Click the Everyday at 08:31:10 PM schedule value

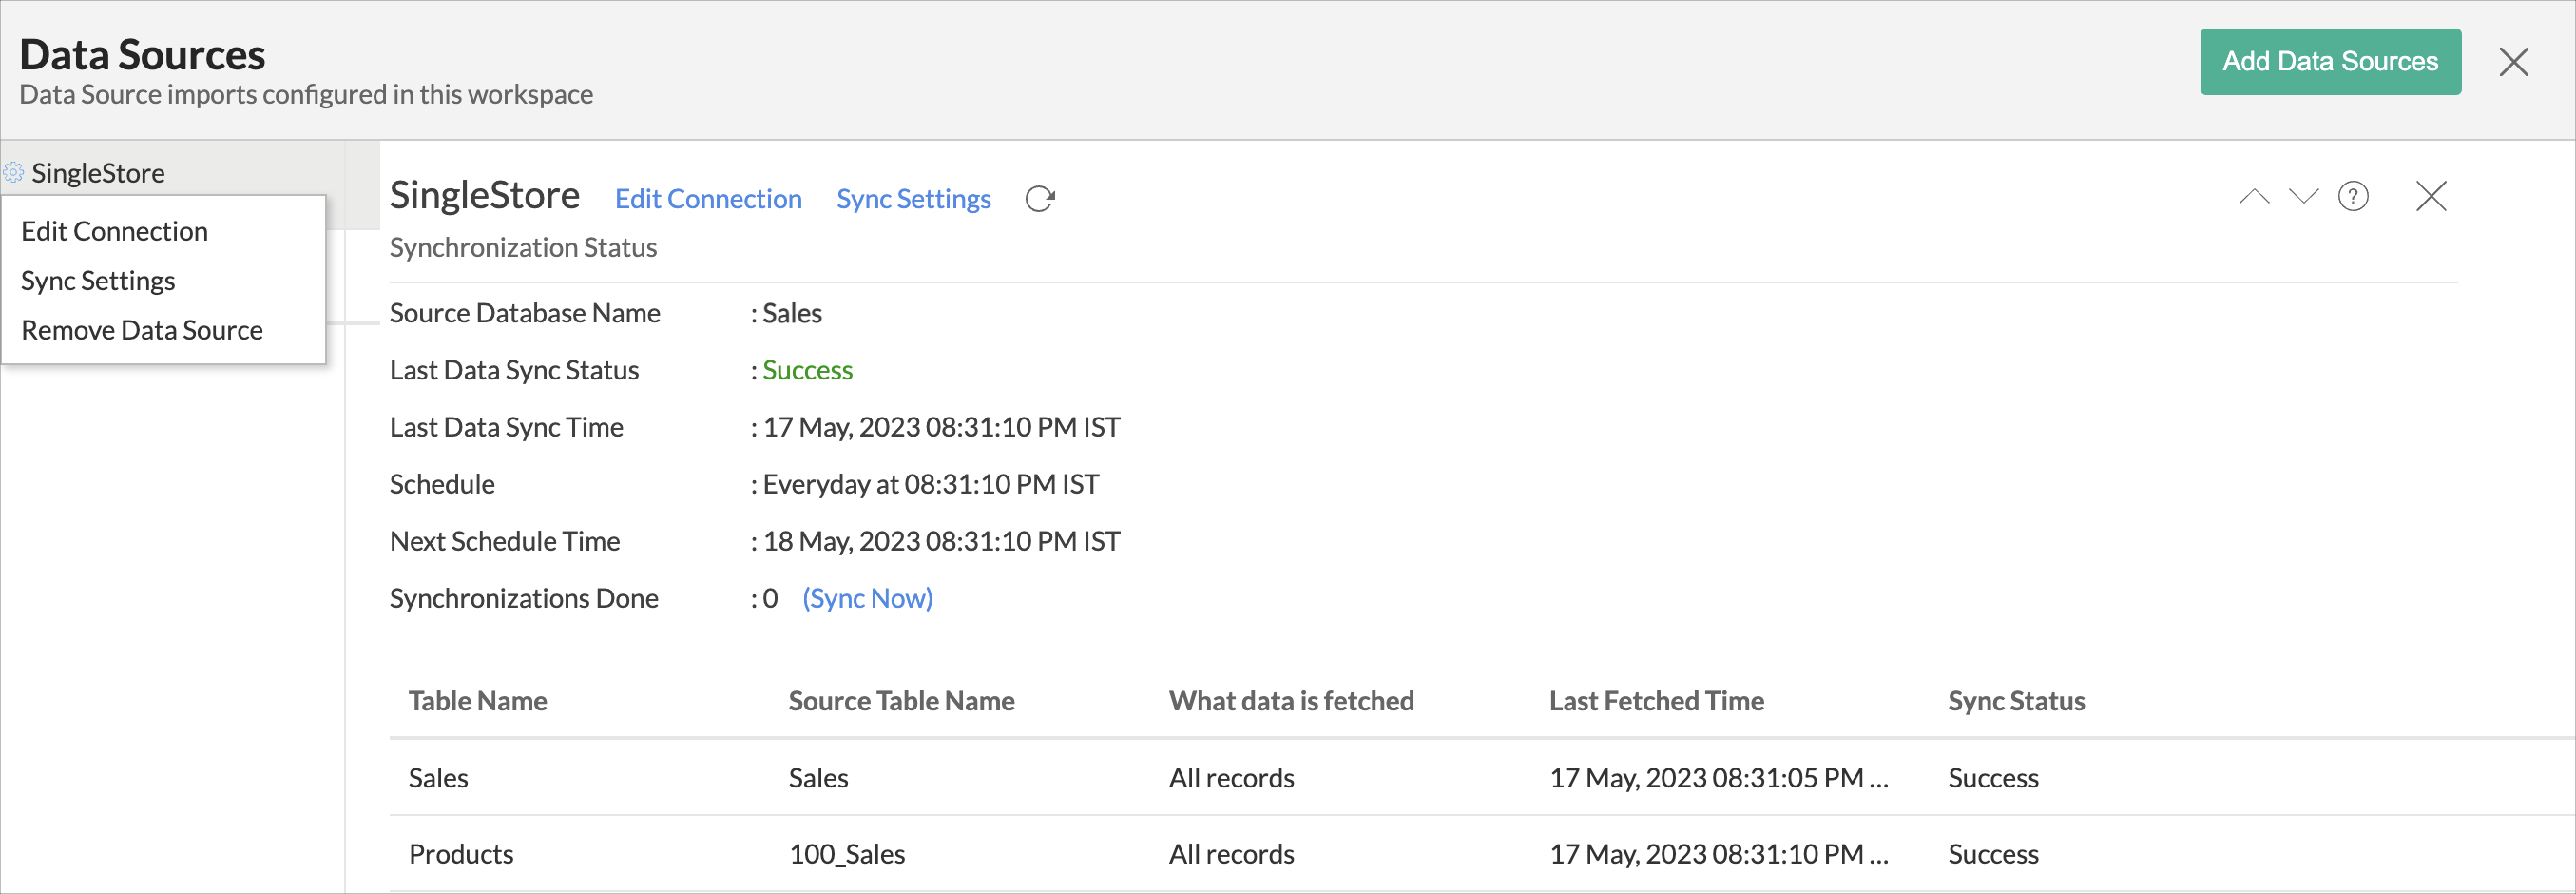(930, 484)
